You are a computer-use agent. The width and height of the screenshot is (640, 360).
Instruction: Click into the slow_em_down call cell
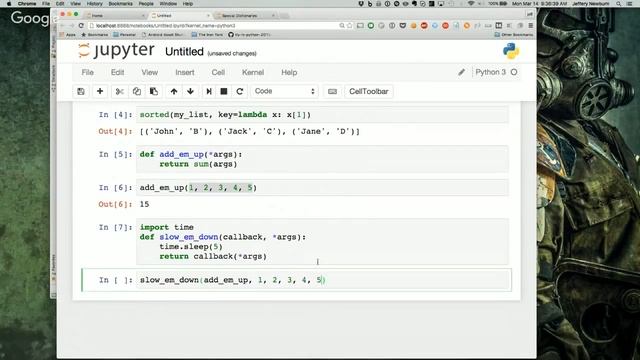tap(322, 280)
